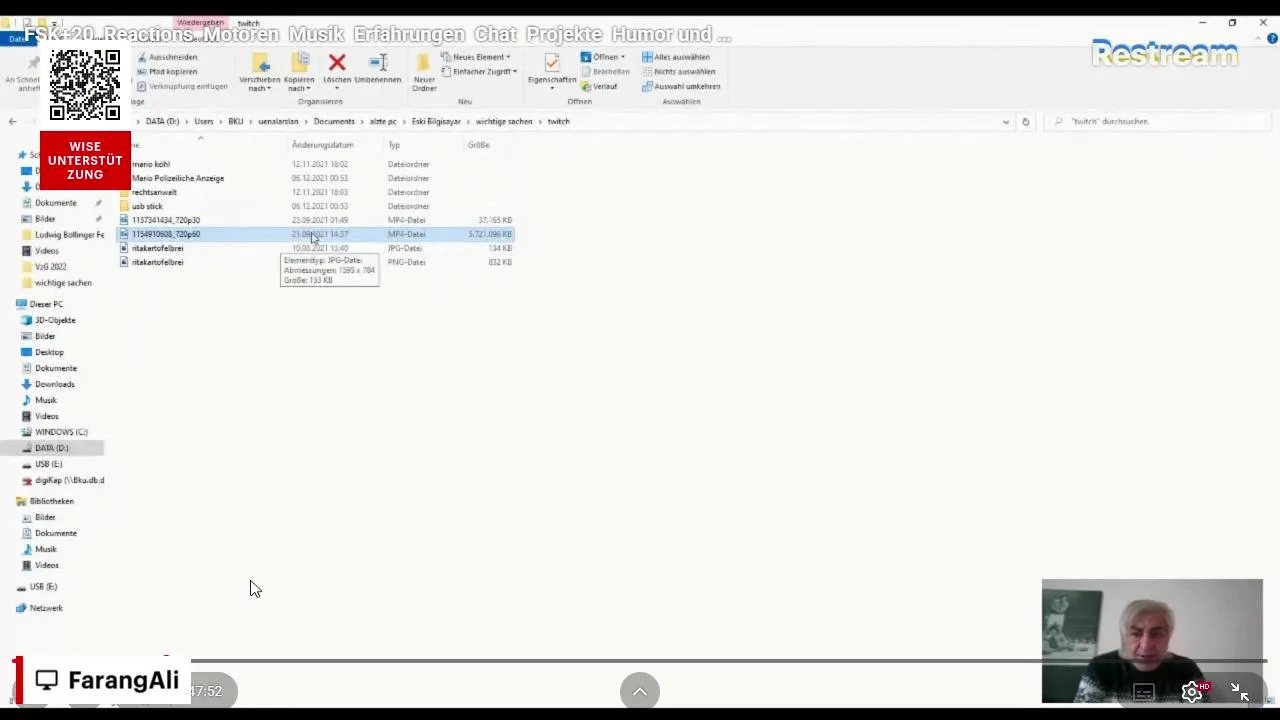Expand the Neues Element dropdown
This screenshot has height=720, width=1280.
(x=476, y=57)
